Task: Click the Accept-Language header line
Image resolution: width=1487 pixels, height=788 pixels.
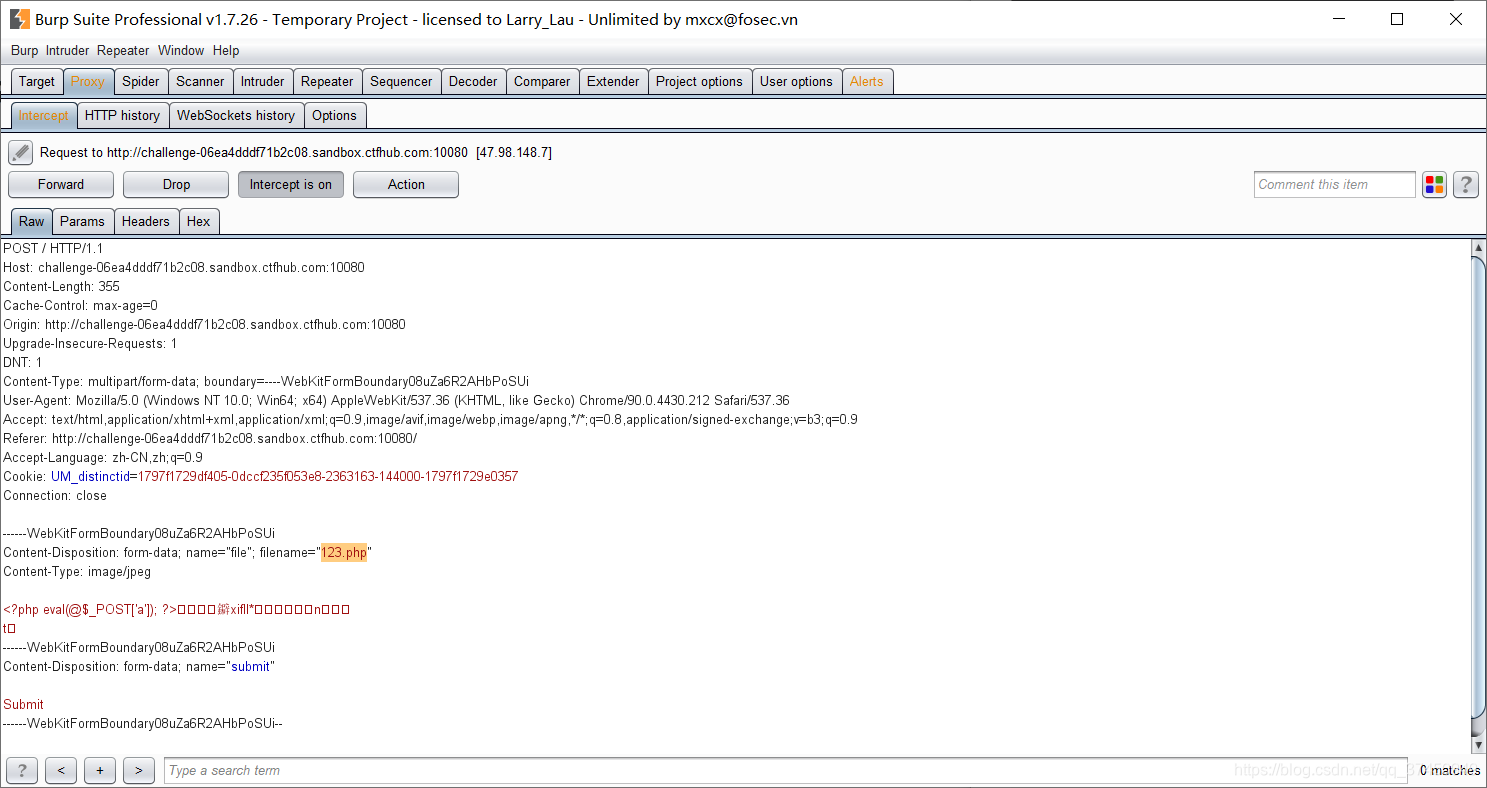Action: [x=103, y=457]
